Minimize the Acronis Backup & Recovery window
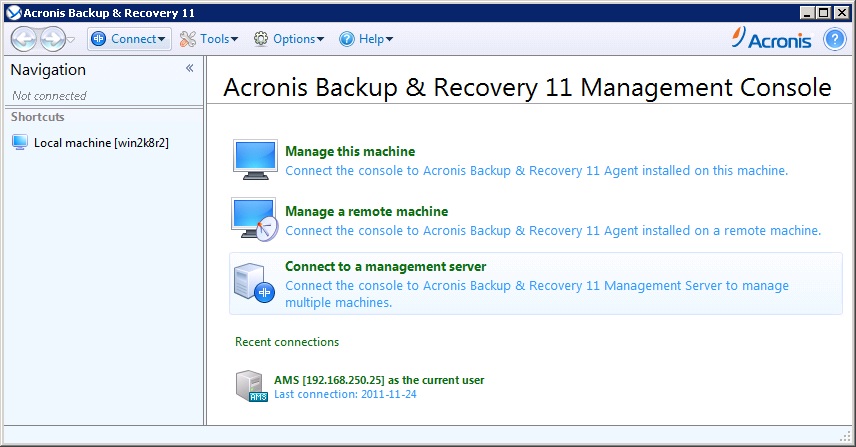This screenshot has height=447, width=856. 807,13
